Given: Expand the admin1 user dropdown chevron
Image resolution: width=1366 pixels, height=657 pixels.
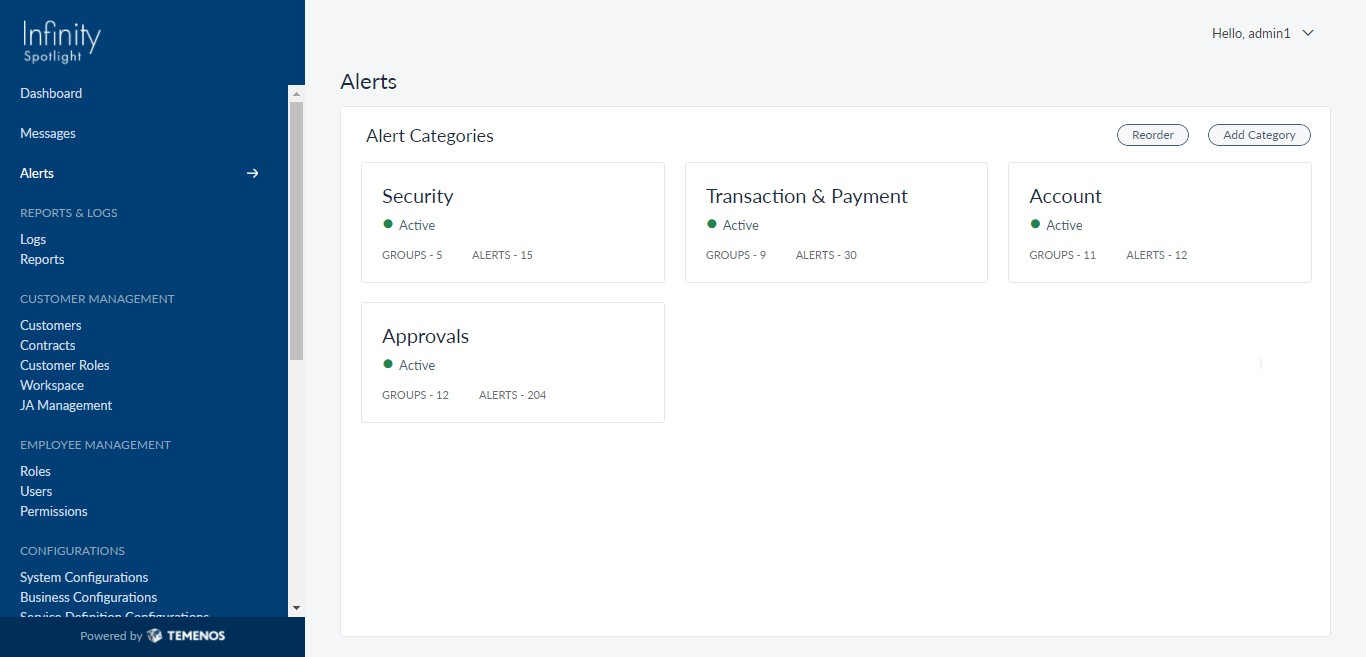Looking at the screenshot, I should pyautogui.click(x=1308, y=33).
